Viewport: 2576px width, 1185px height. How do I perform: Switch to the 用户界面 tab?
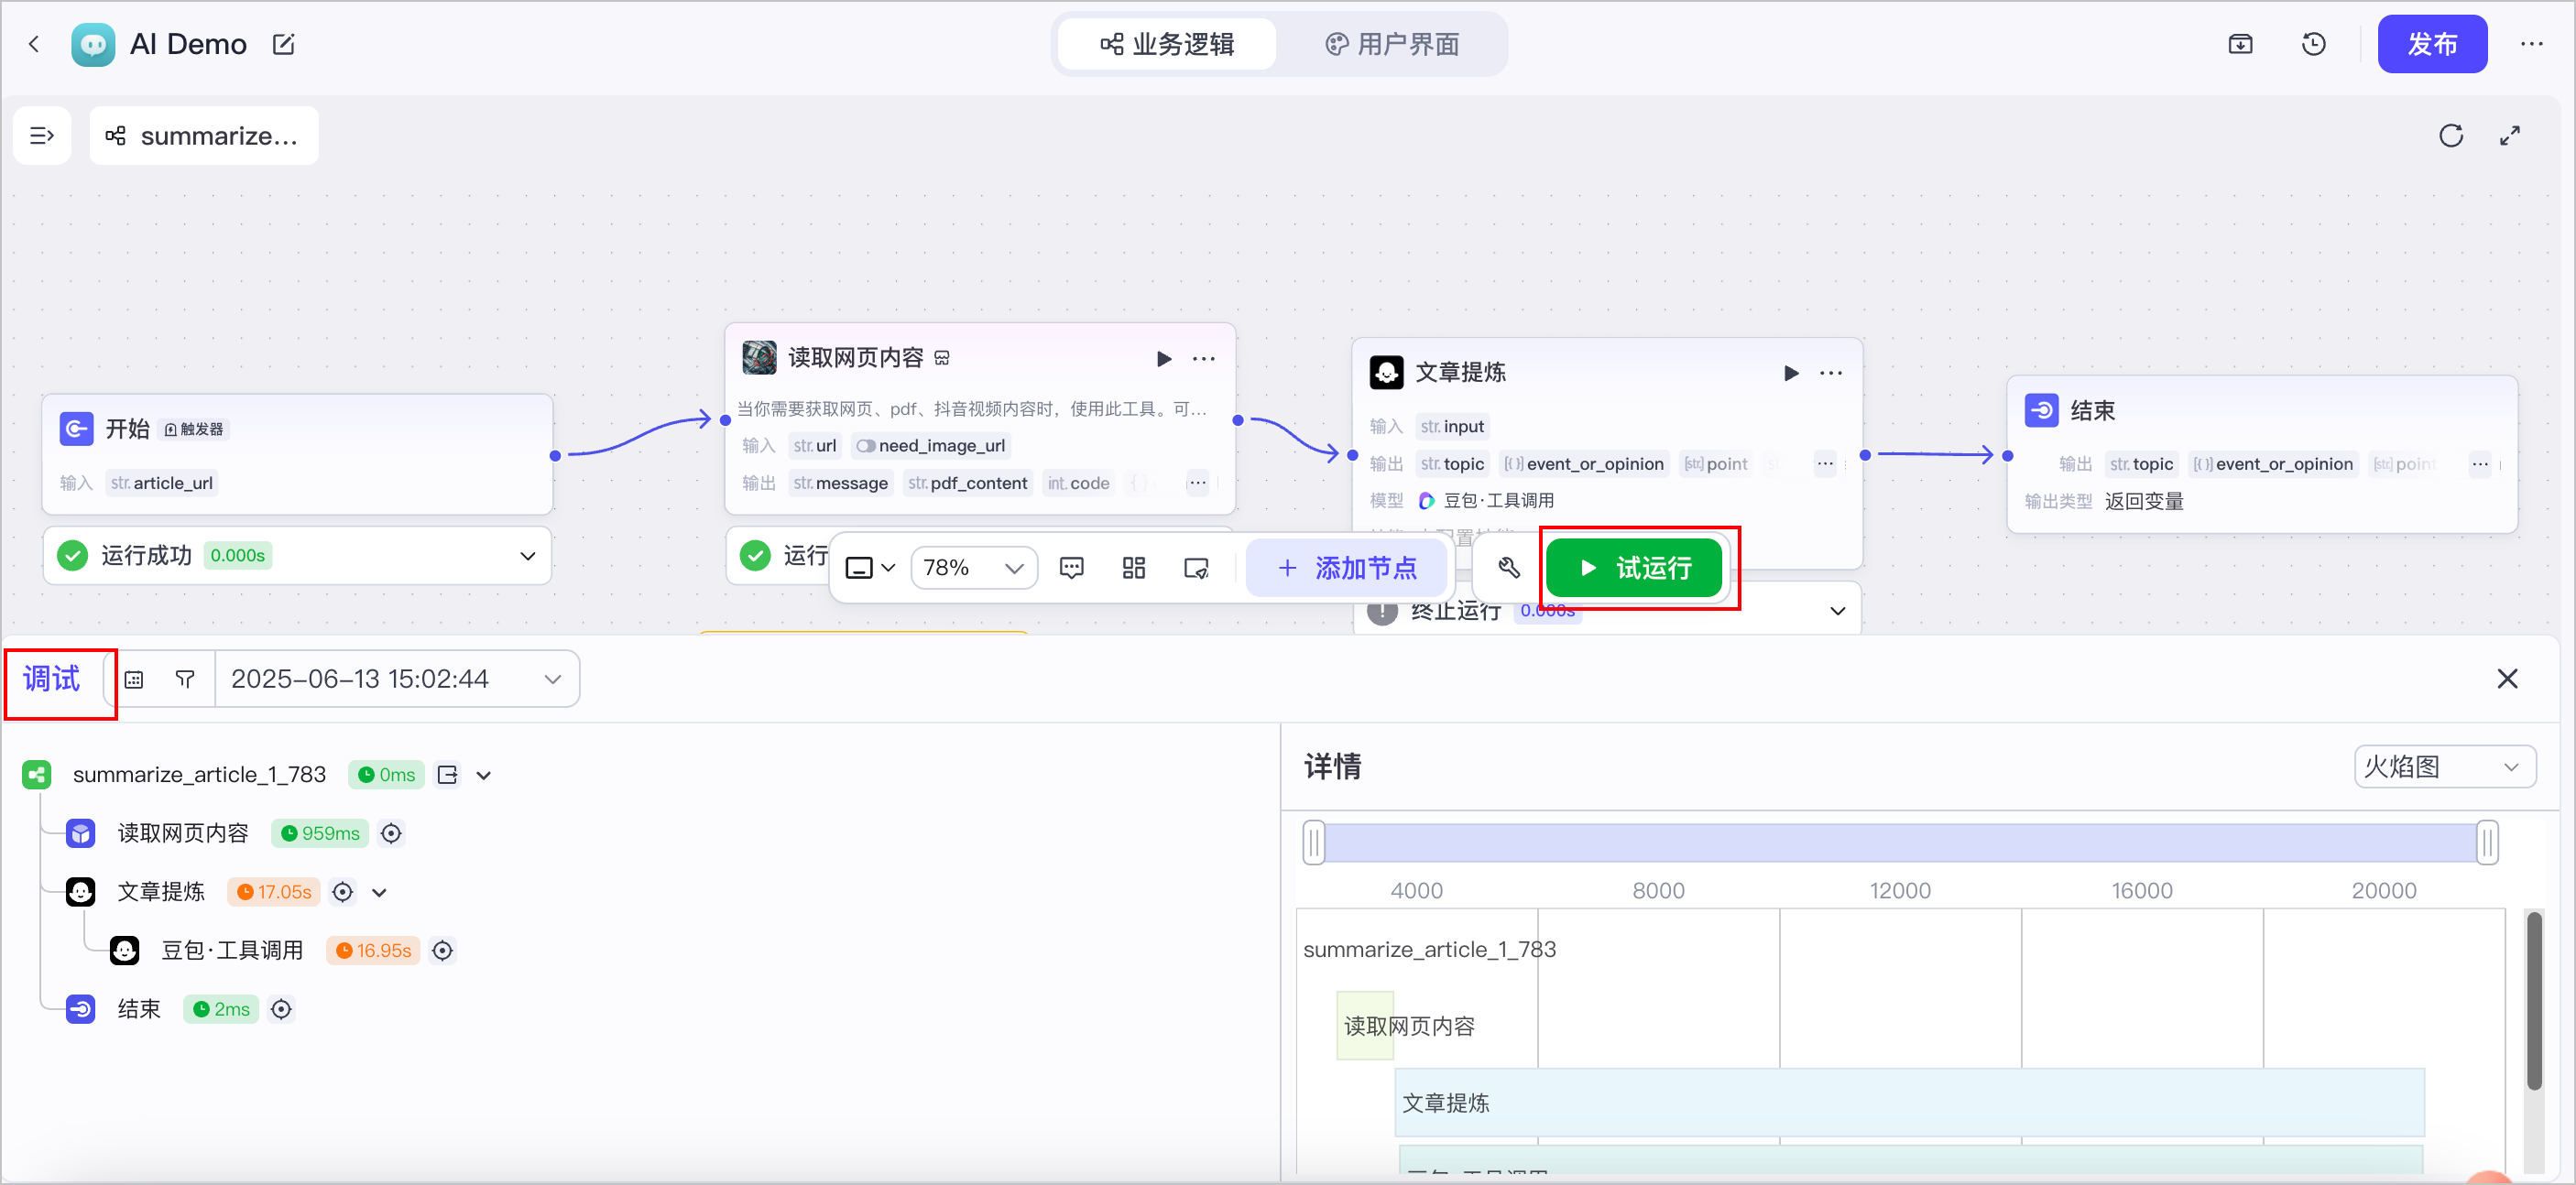1392,44
